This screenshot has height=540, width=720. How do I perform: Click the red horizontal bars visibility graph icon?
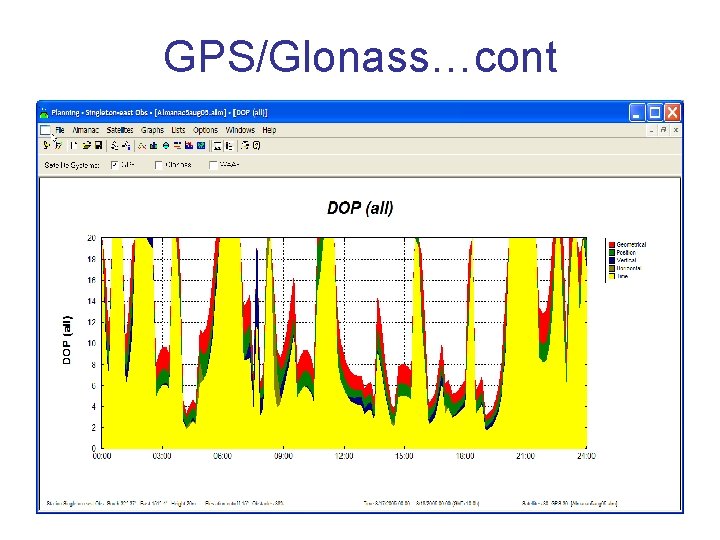point(177,146)
